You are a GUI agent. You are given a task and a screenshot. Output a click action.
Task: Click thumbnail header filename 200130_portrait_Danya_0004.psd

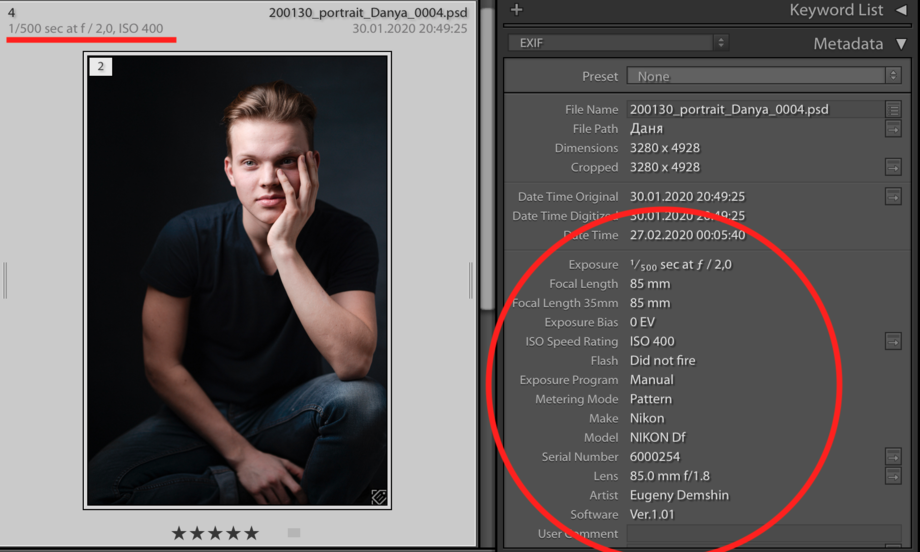368,12
